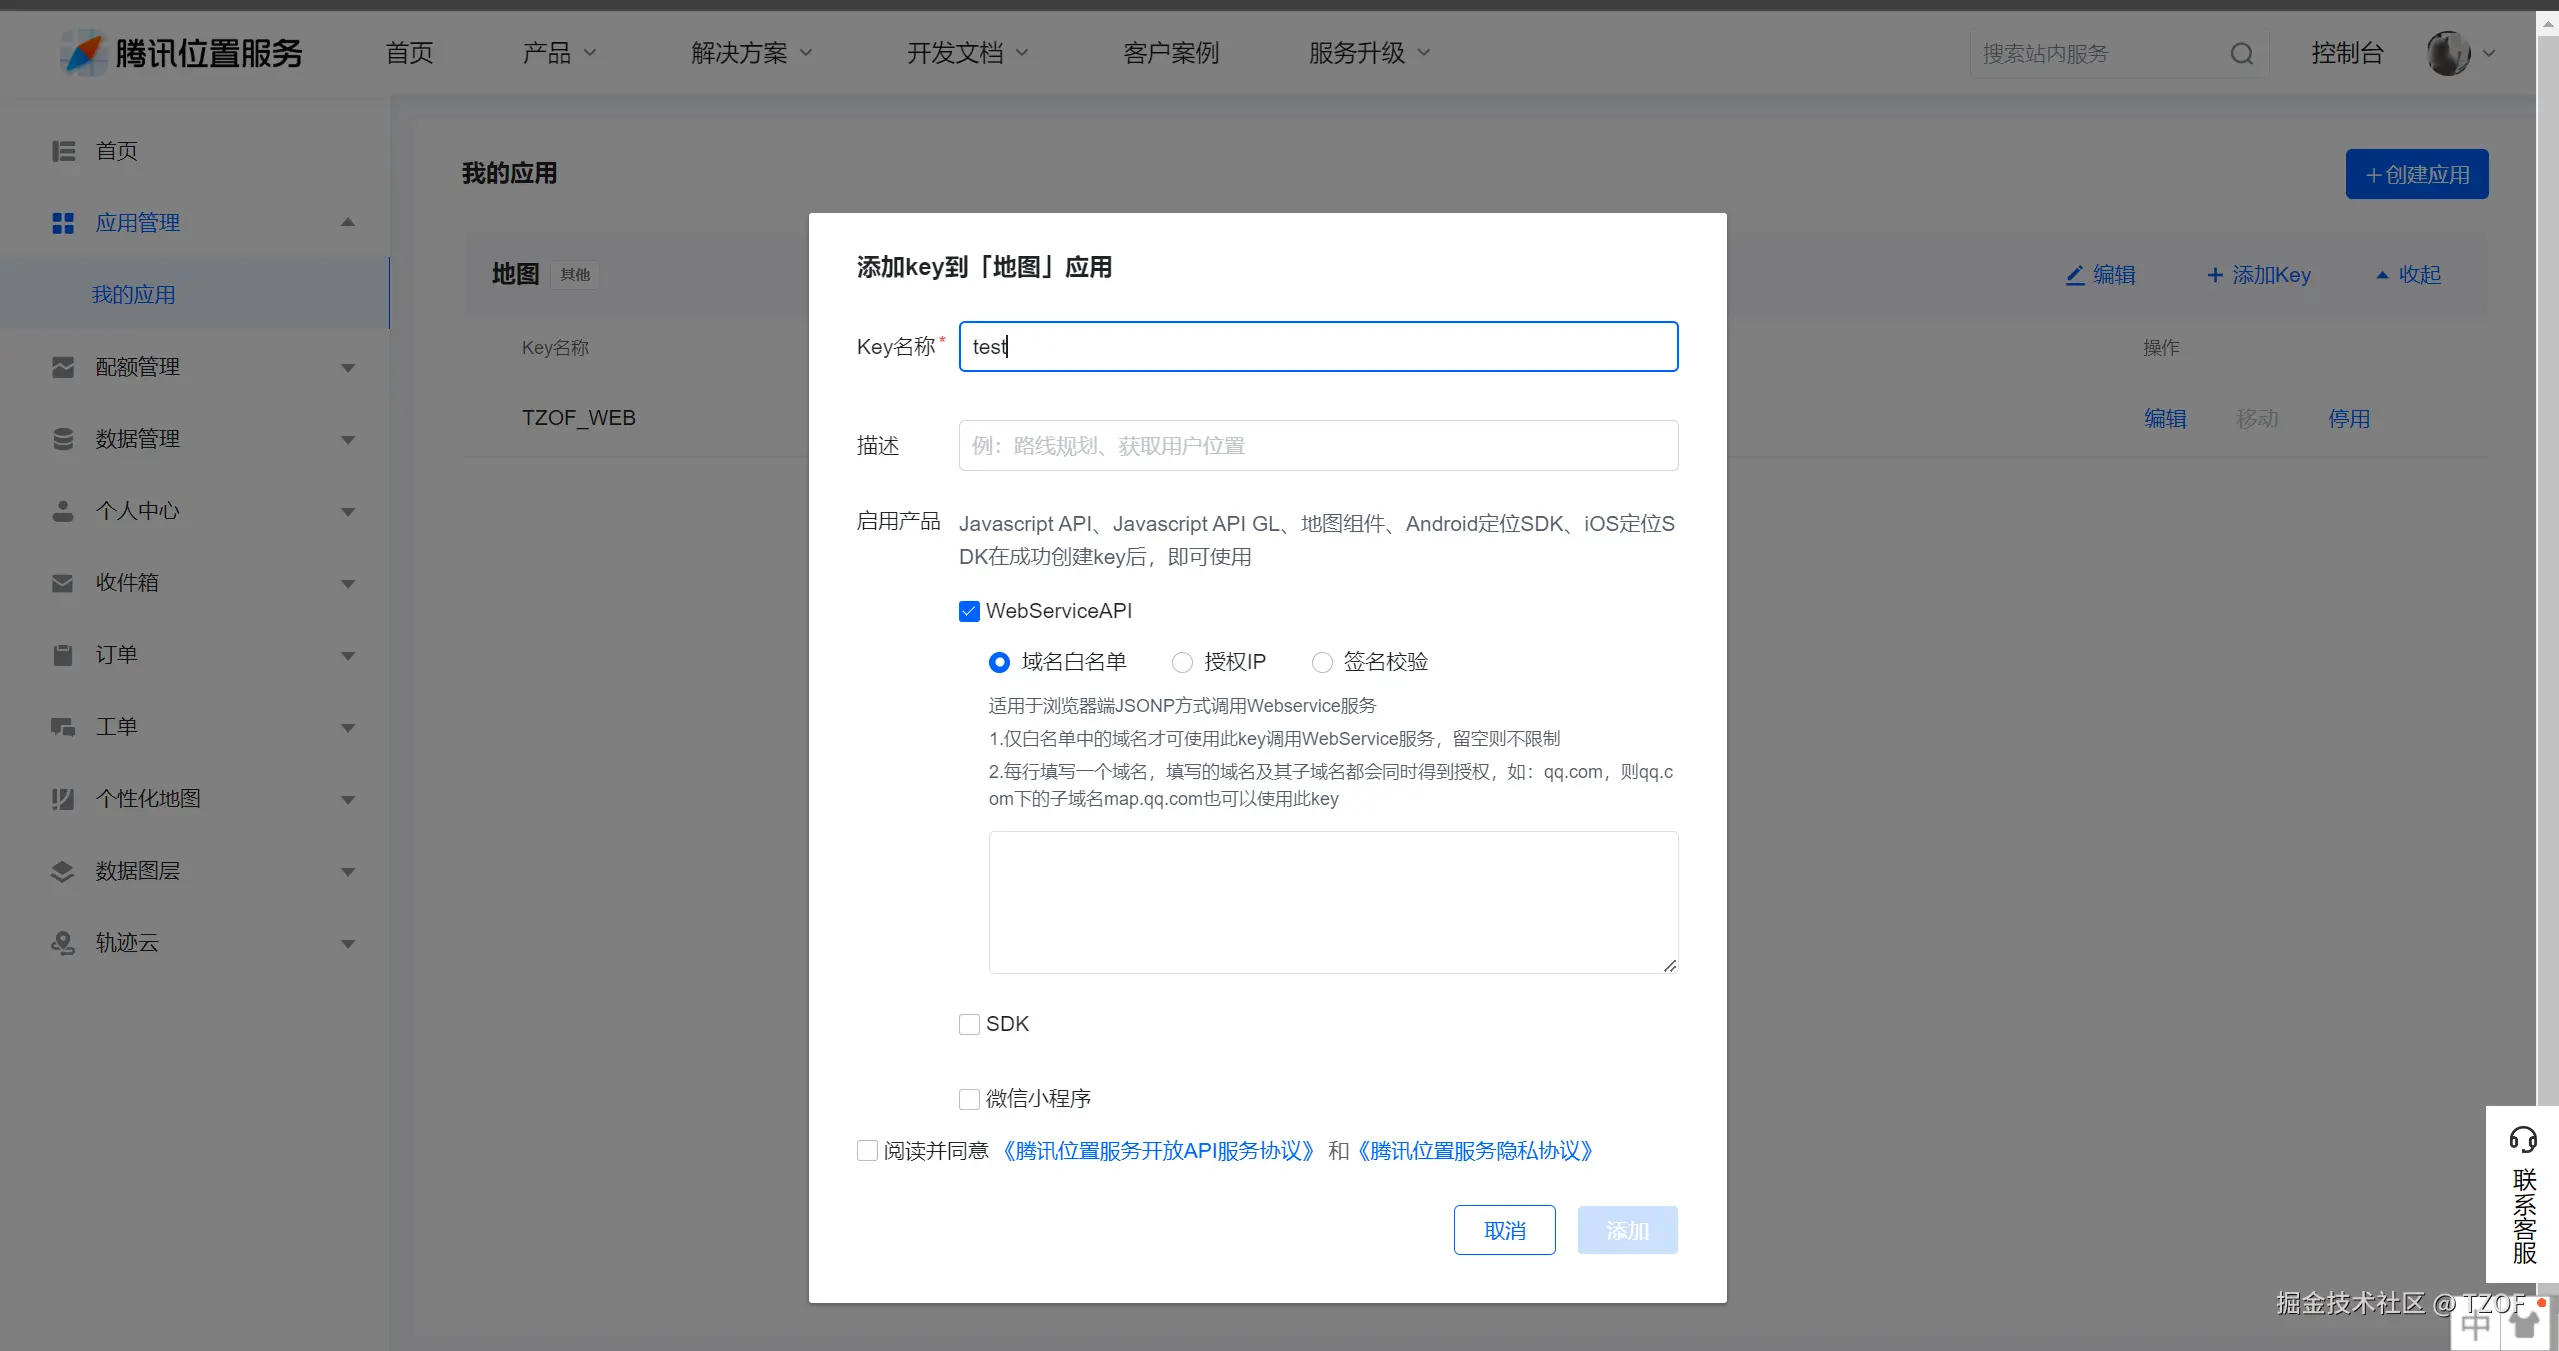Click the 应用管理 grid icon
Screen dimensions: 2559x1351
tap(63, 223)
